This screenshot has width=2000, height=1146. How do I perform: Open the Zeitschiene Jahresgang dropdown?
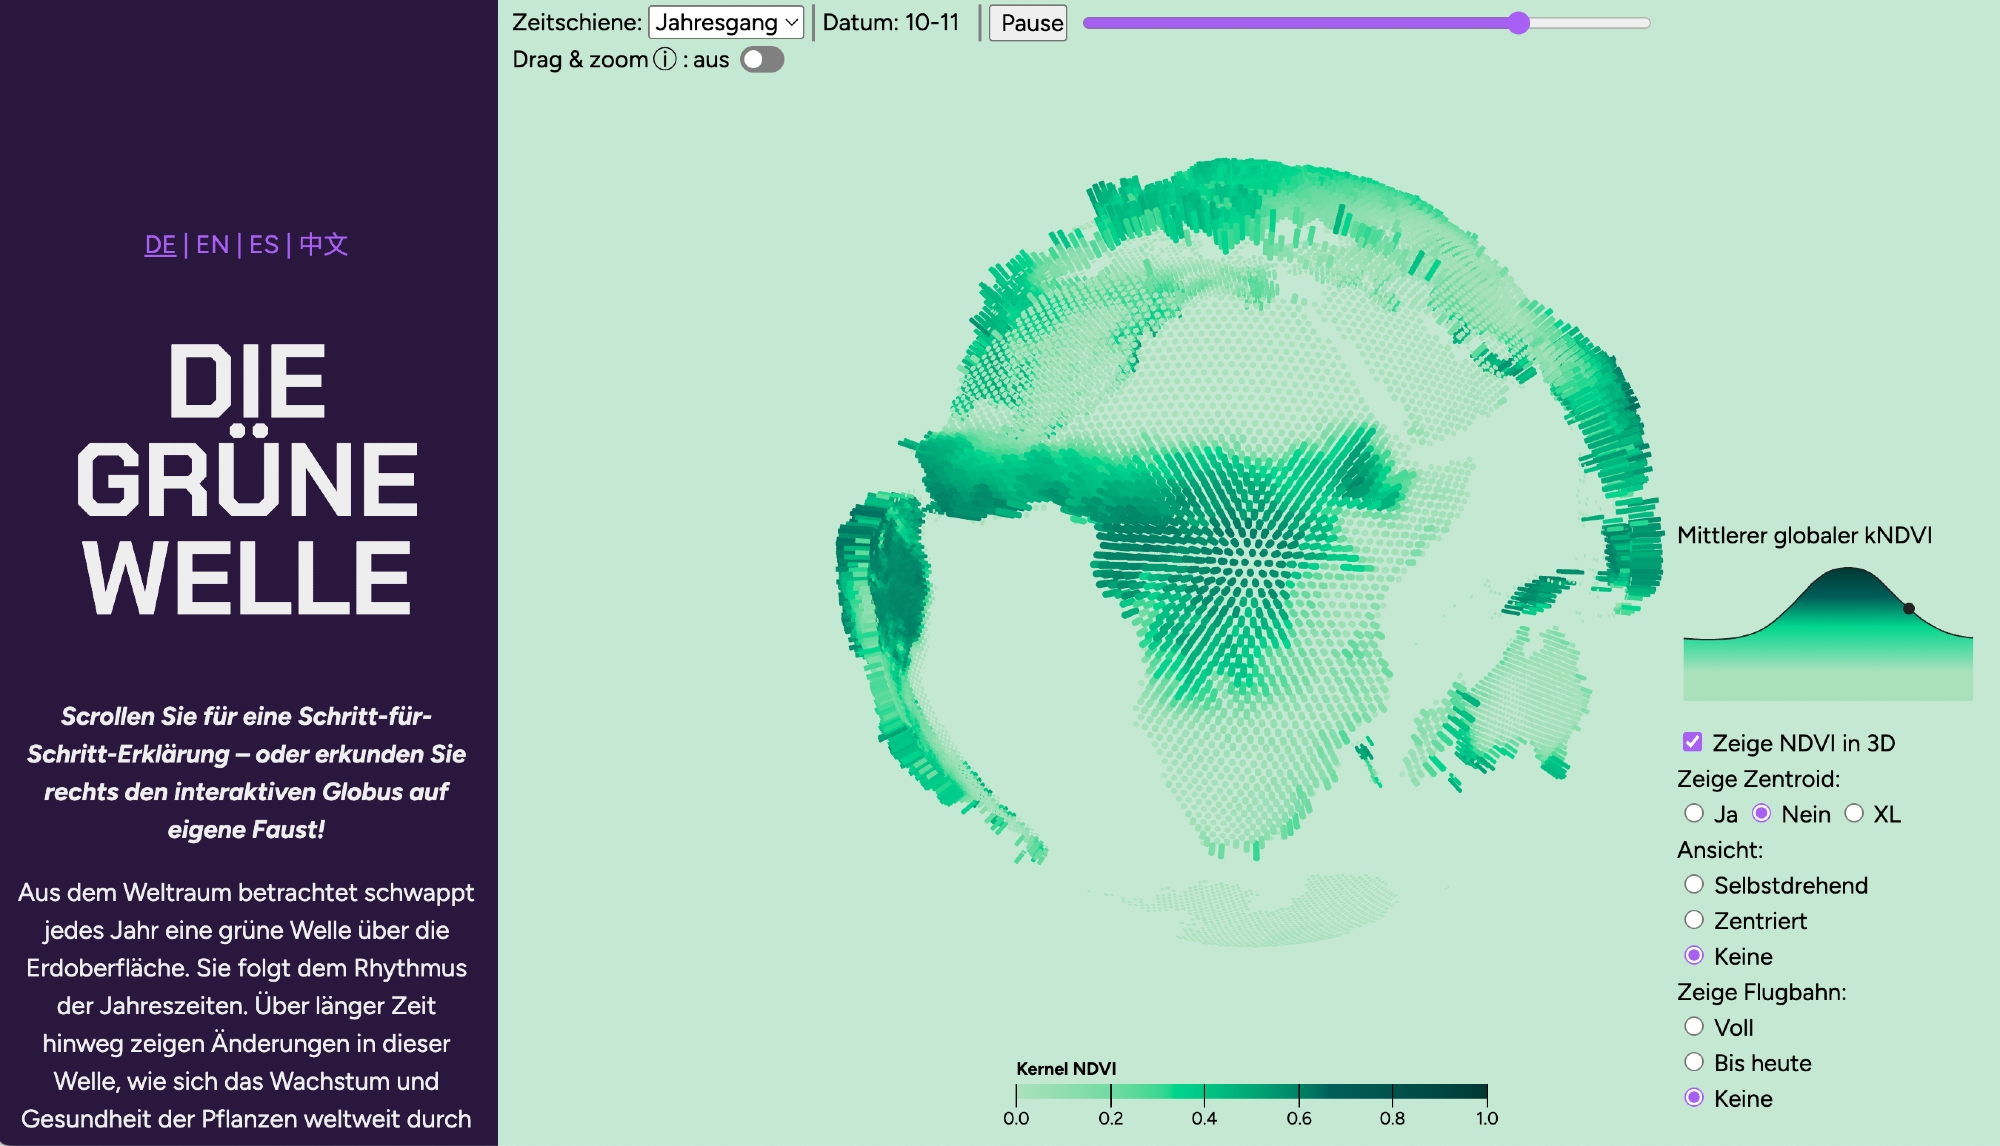point(726,22)
